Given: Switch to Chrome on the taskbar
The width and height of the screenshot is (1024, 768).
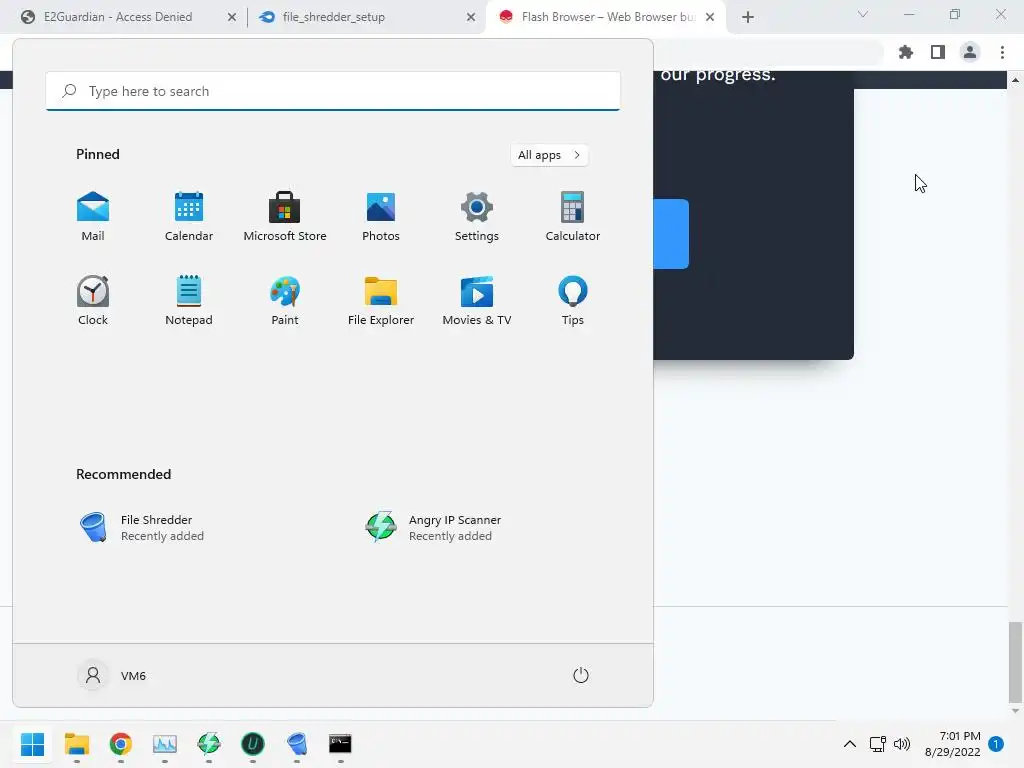Looking at the screenshot, I should click(121, 744).
